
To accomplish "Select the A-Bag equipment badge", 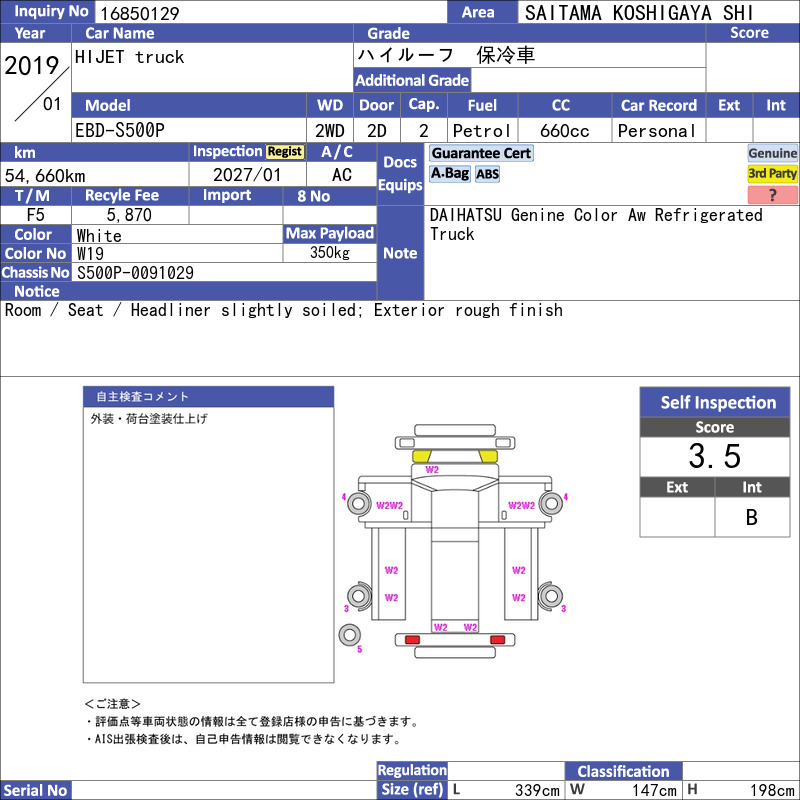I will click(x=449, y=174).
